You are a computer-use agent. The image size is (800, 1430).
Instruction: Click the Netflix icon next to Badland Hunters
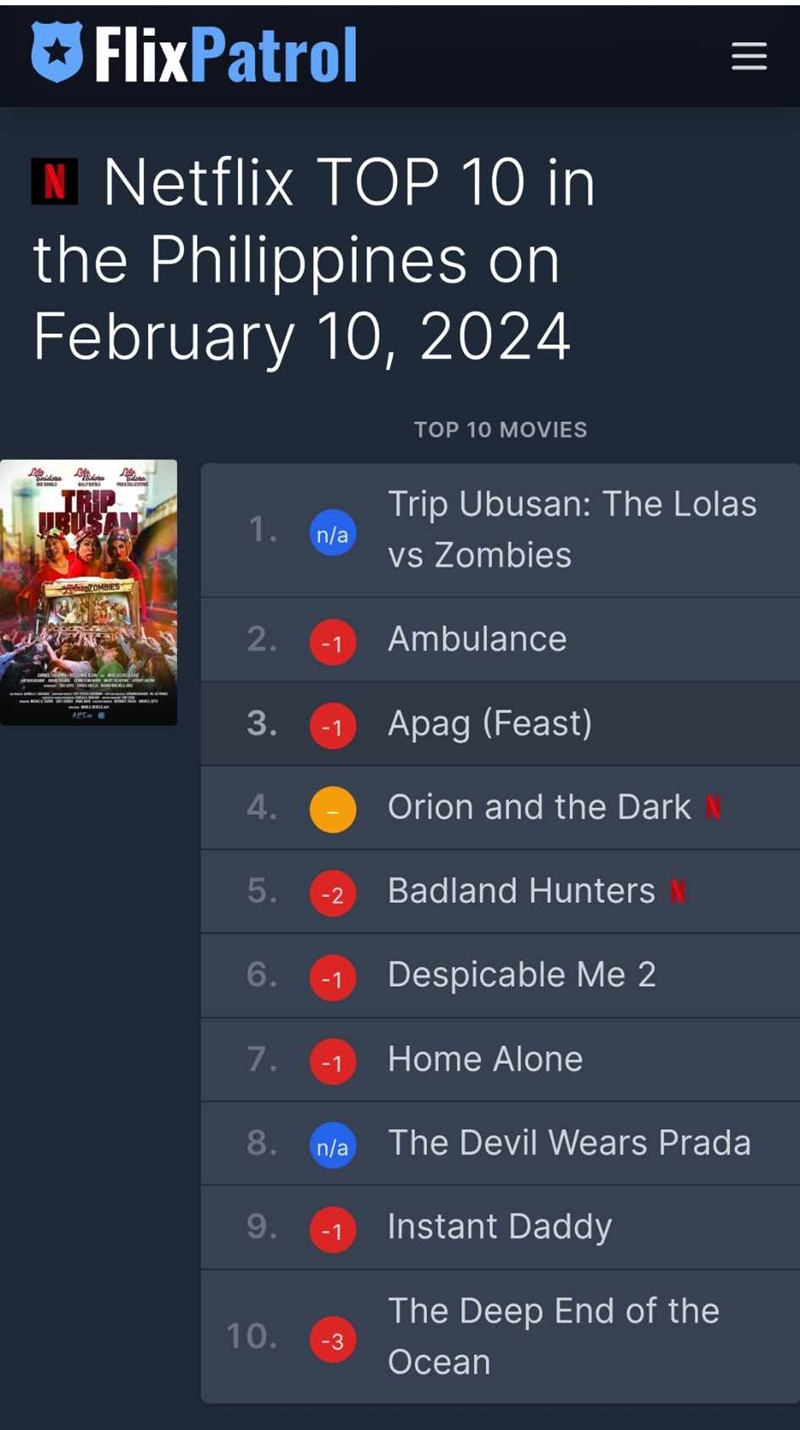point(677,892)
